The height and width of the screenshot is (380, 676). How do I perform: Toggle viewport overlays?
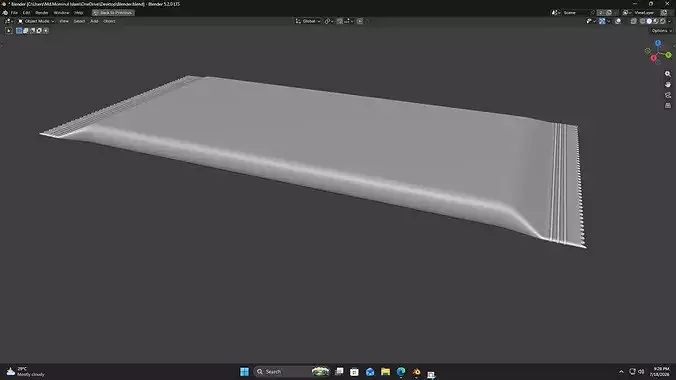[x=618, y=21]
